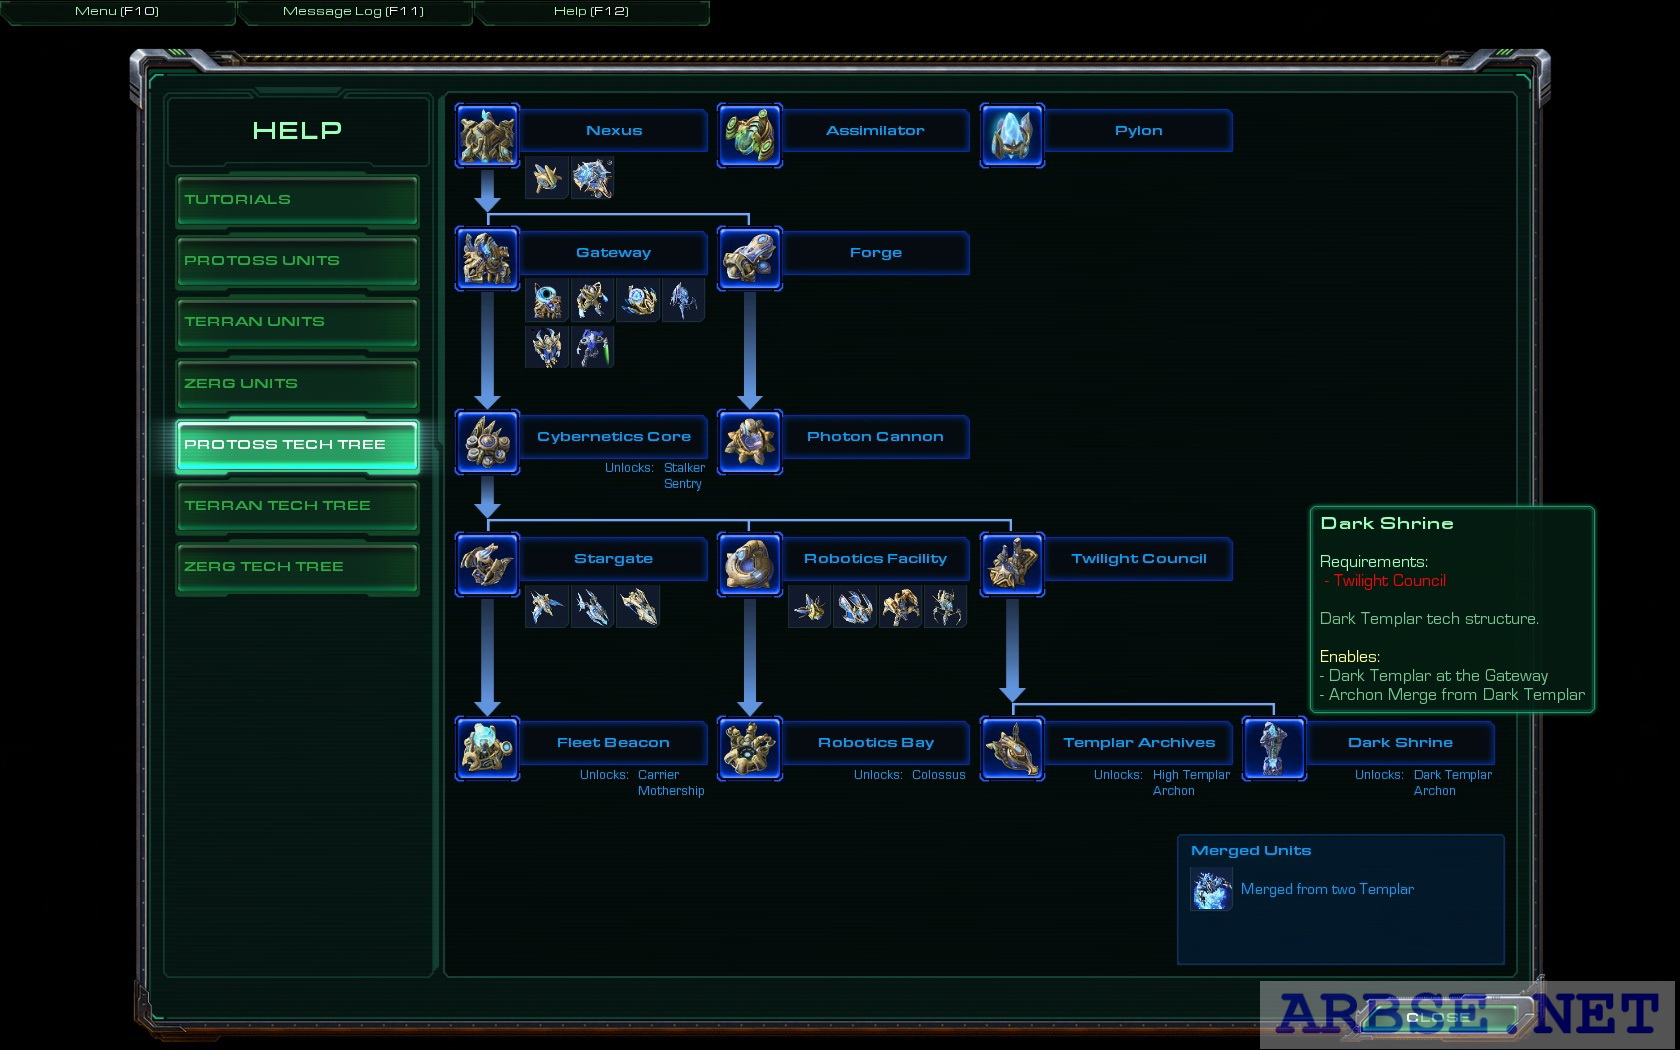Select the Warp Gate icon beneath Gateway

(547, 300)
